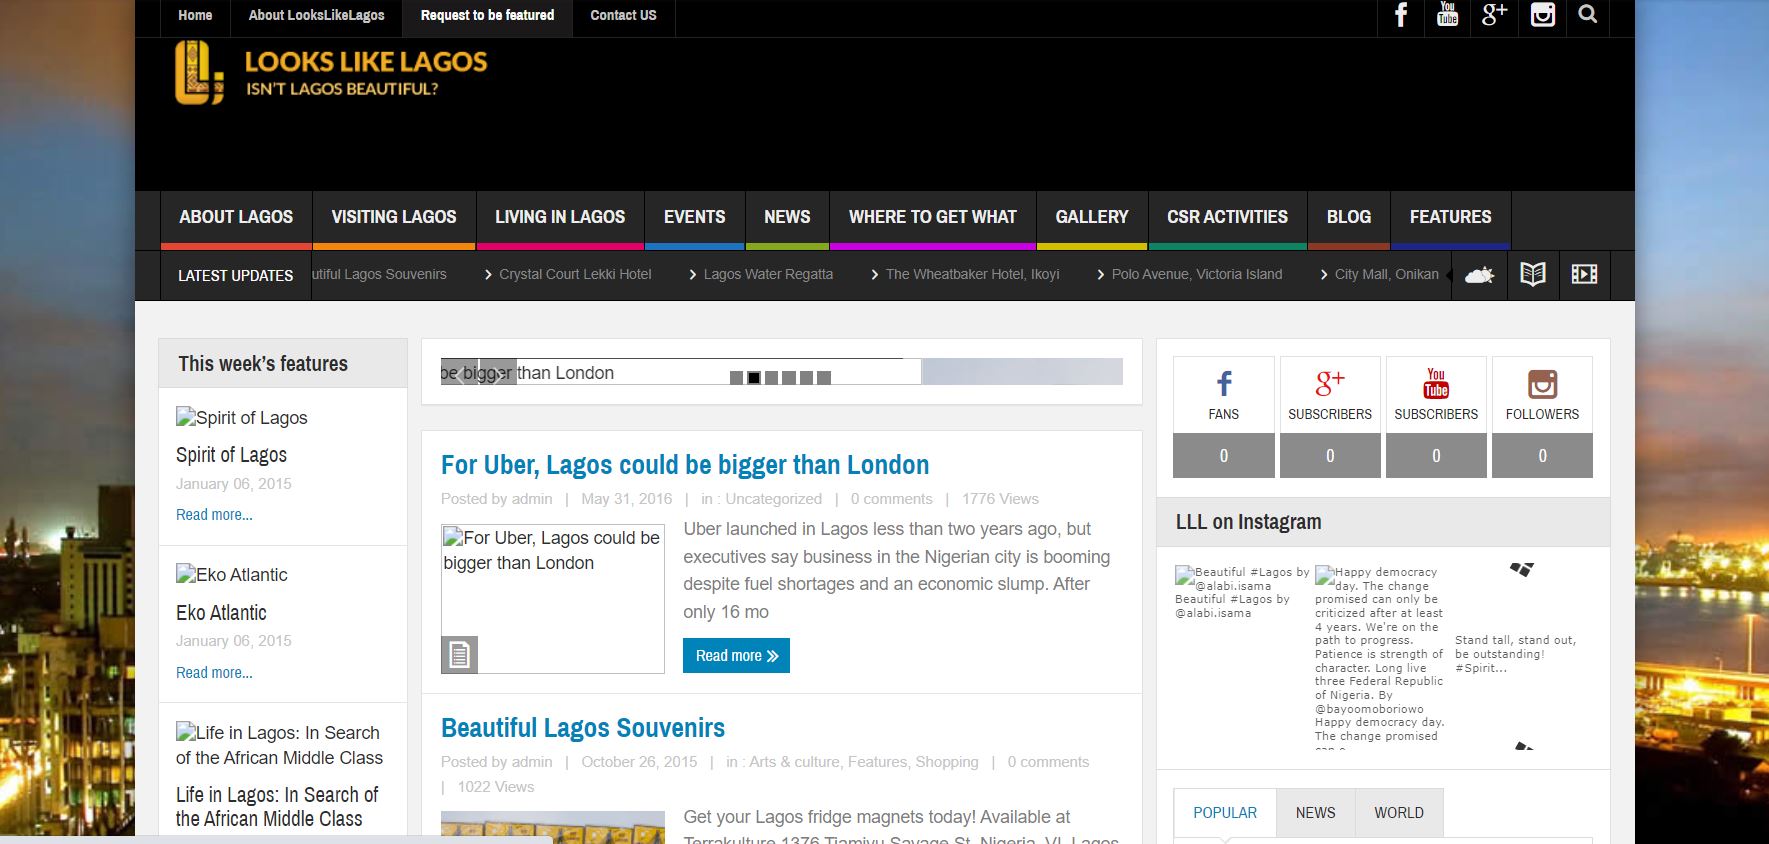Open the Beautiful Lagos Souvenirs article title

(582, 728)
